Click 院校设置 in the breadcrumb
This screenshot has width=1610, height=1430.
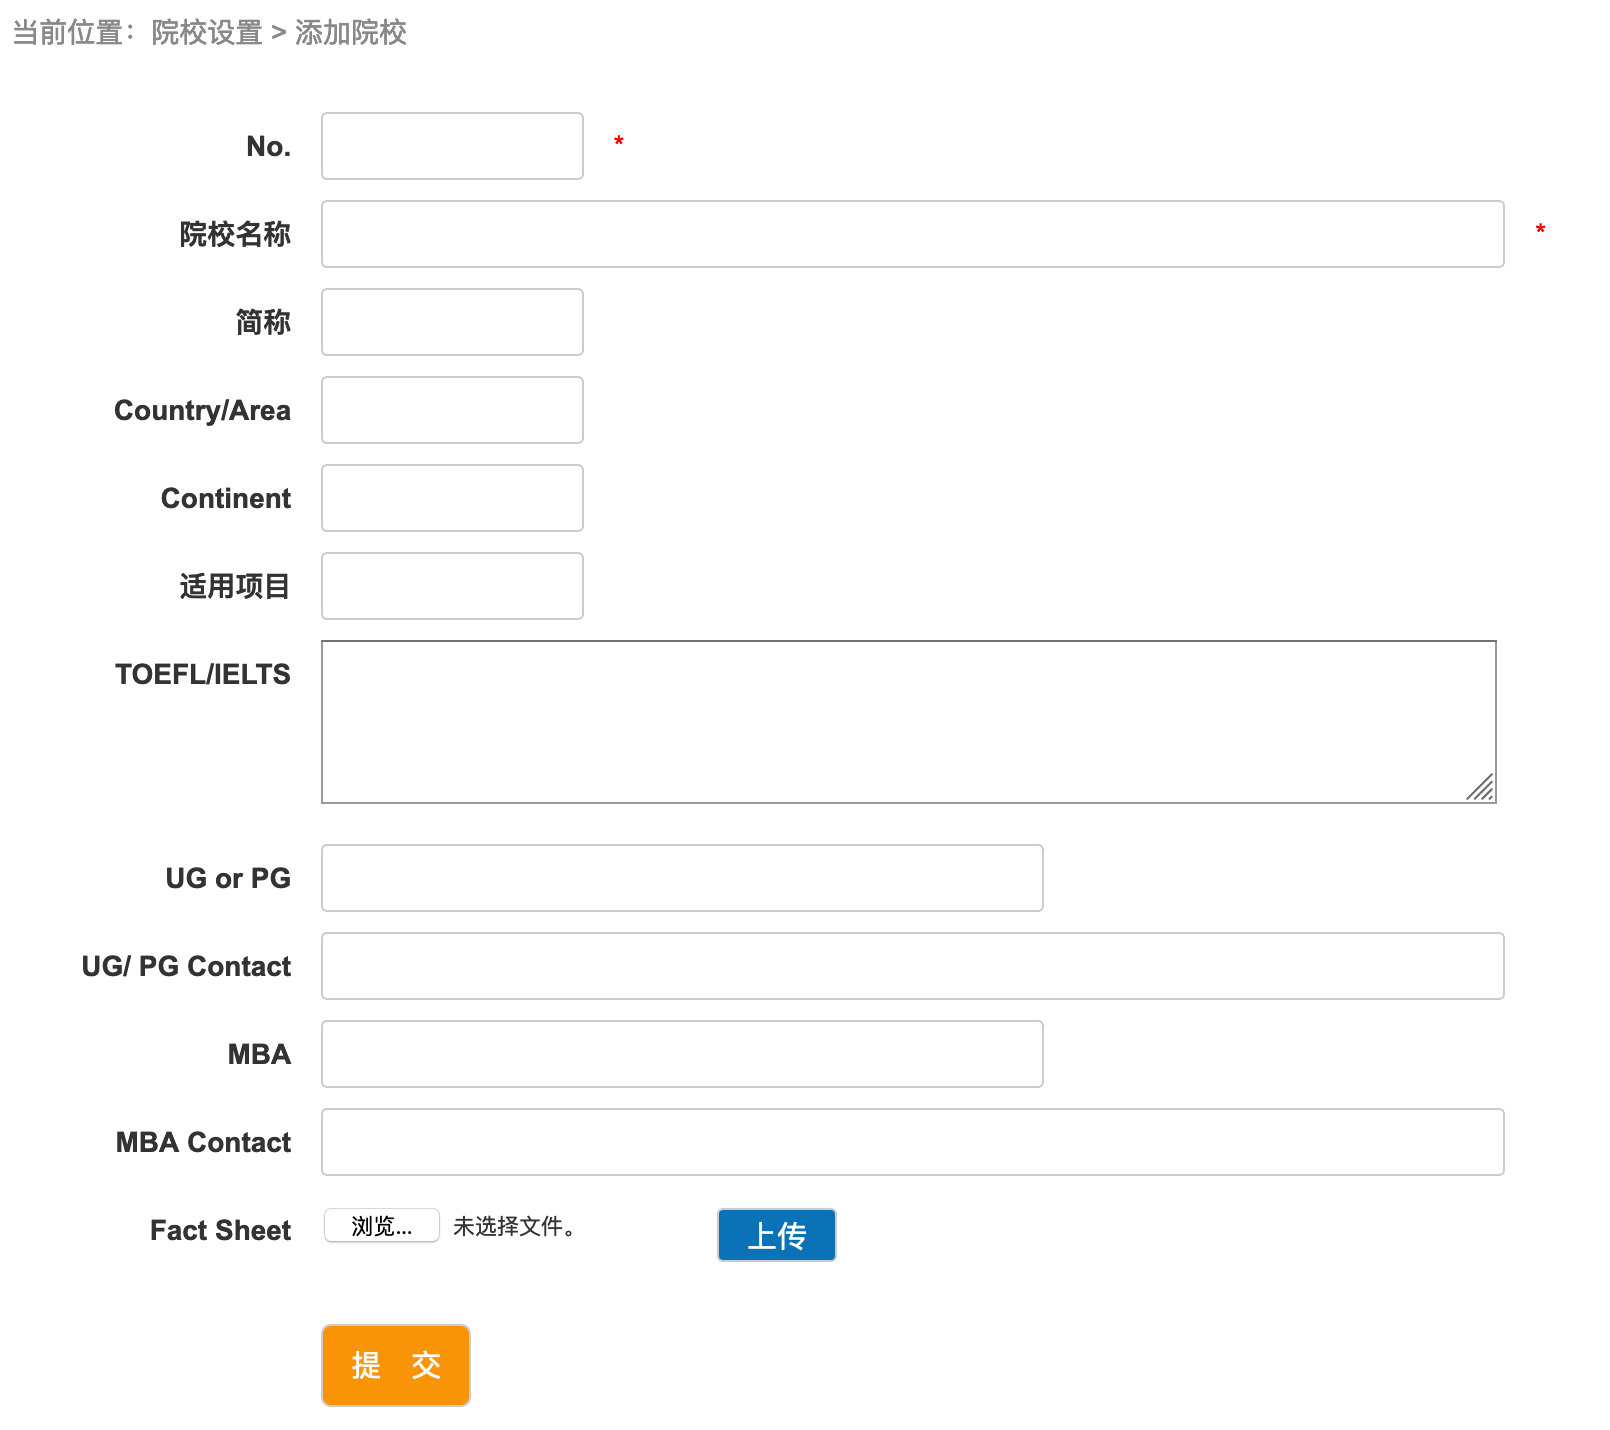tap(206, 33)
